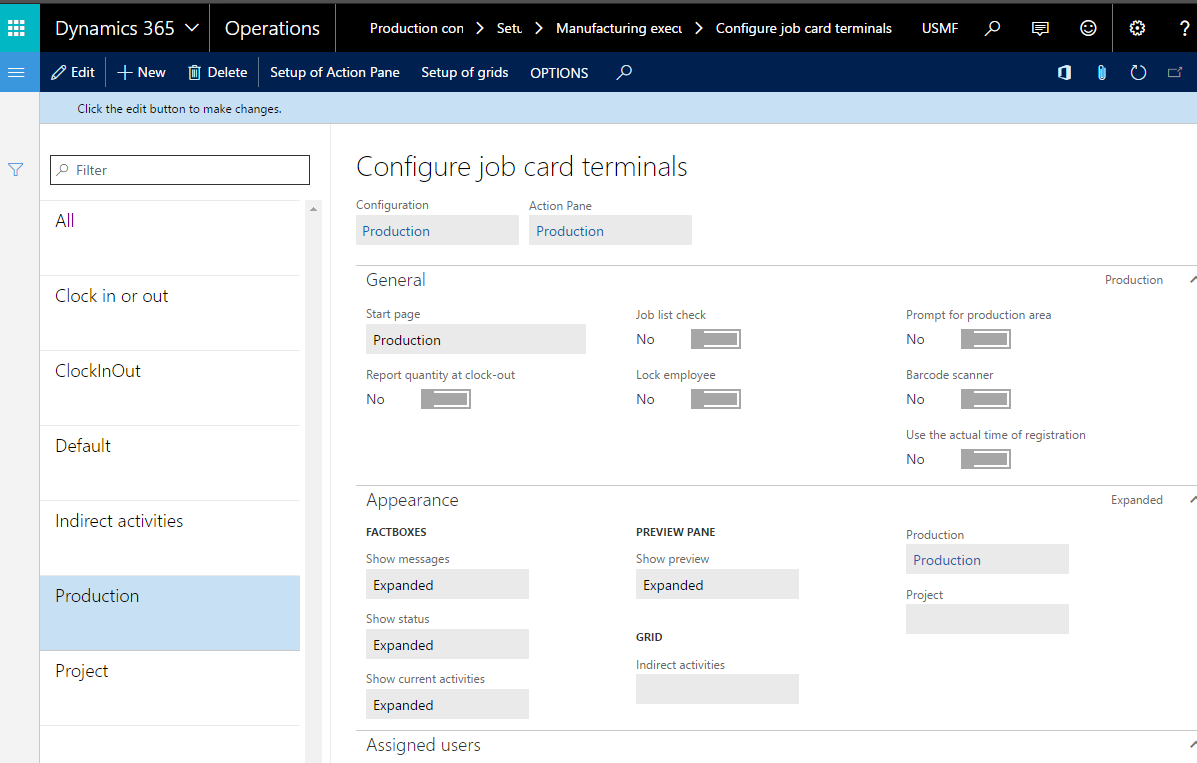View attachments using the paperclip icon
This screenshot has height=763, width=1197.
(1101, 72)
